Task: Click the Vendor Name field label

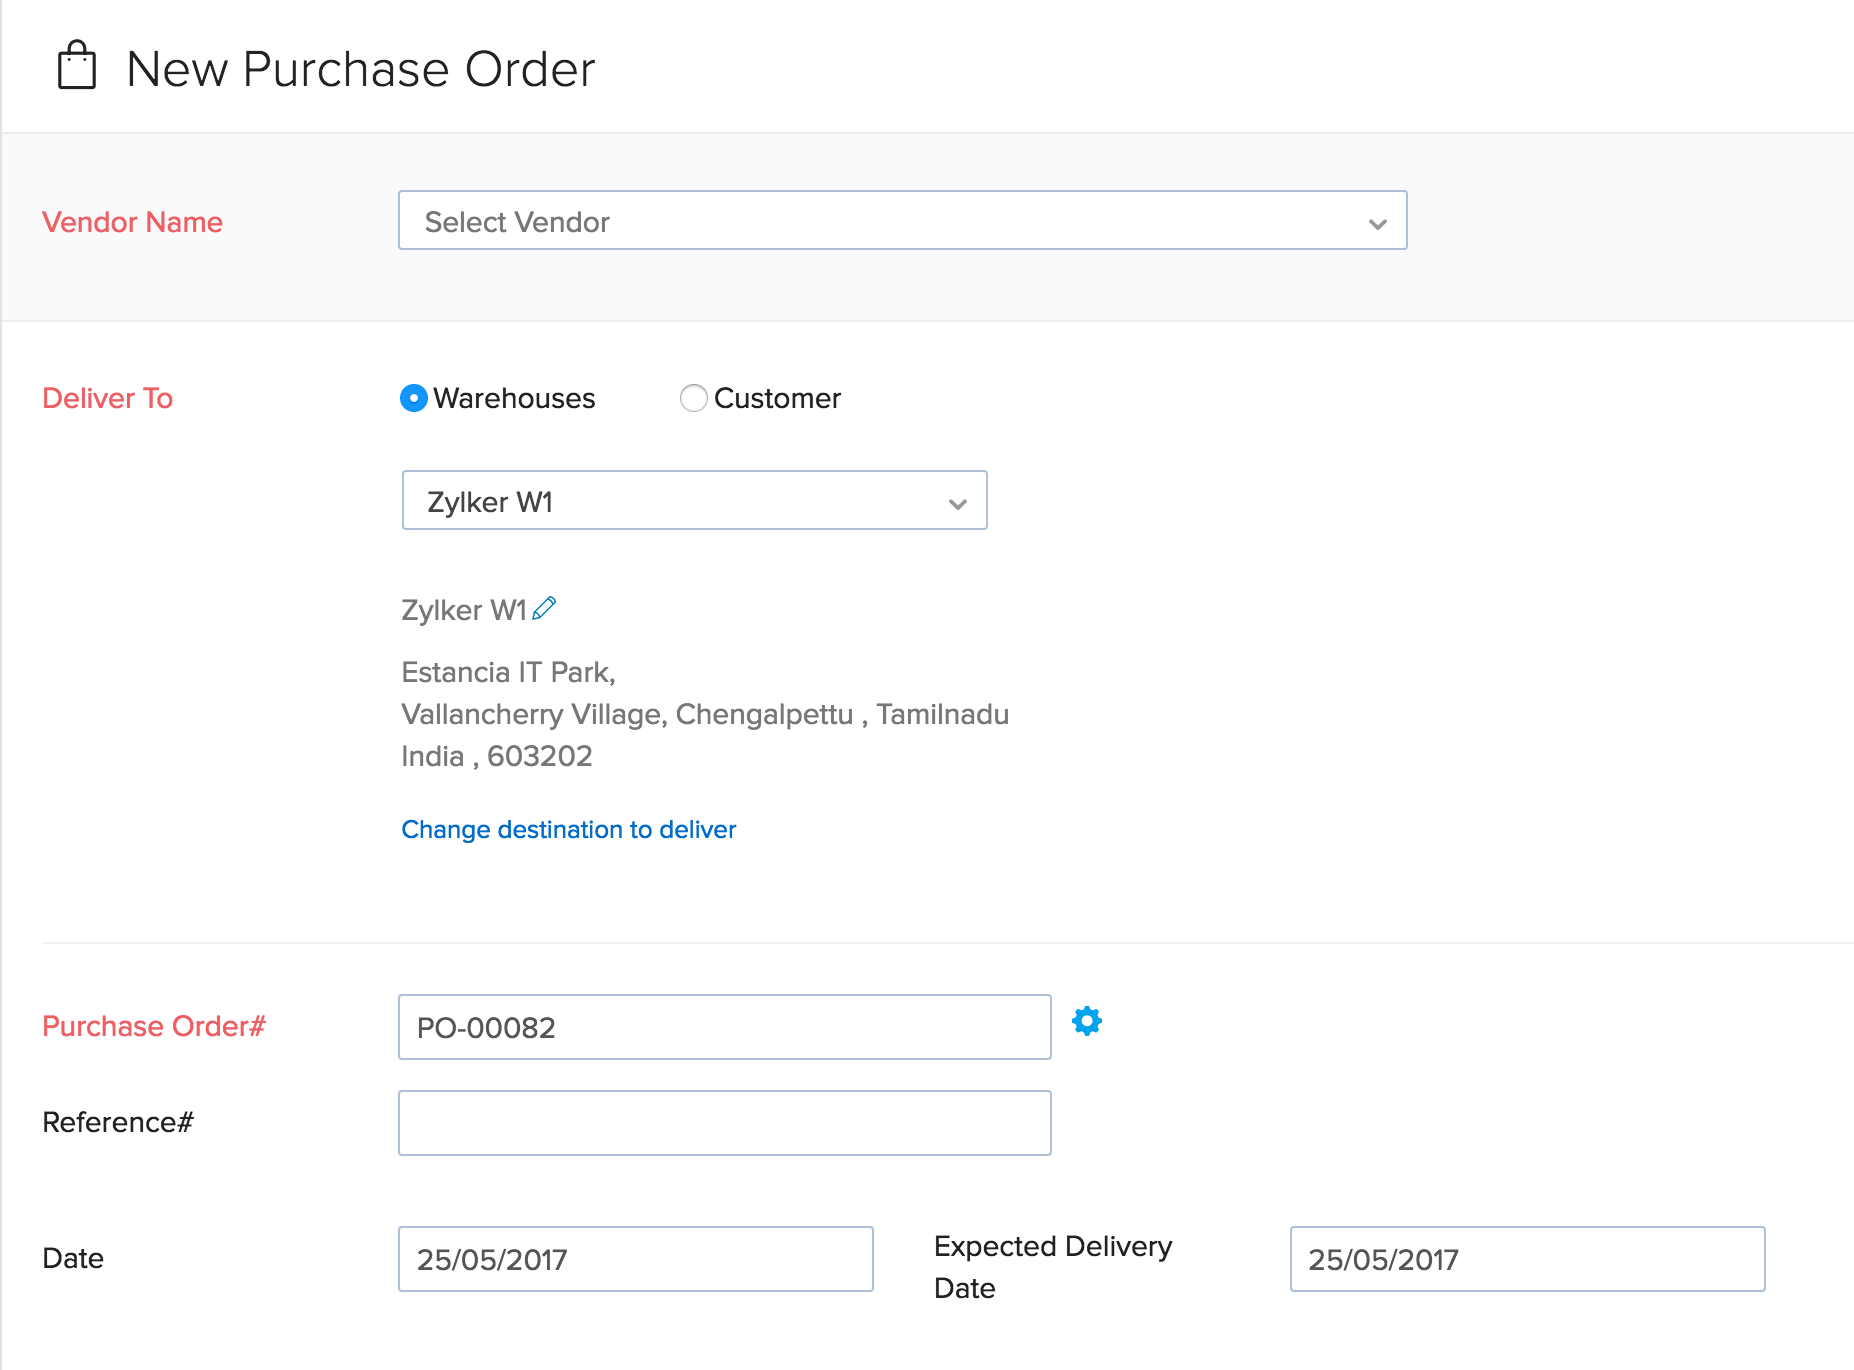Action: [132, 222]
